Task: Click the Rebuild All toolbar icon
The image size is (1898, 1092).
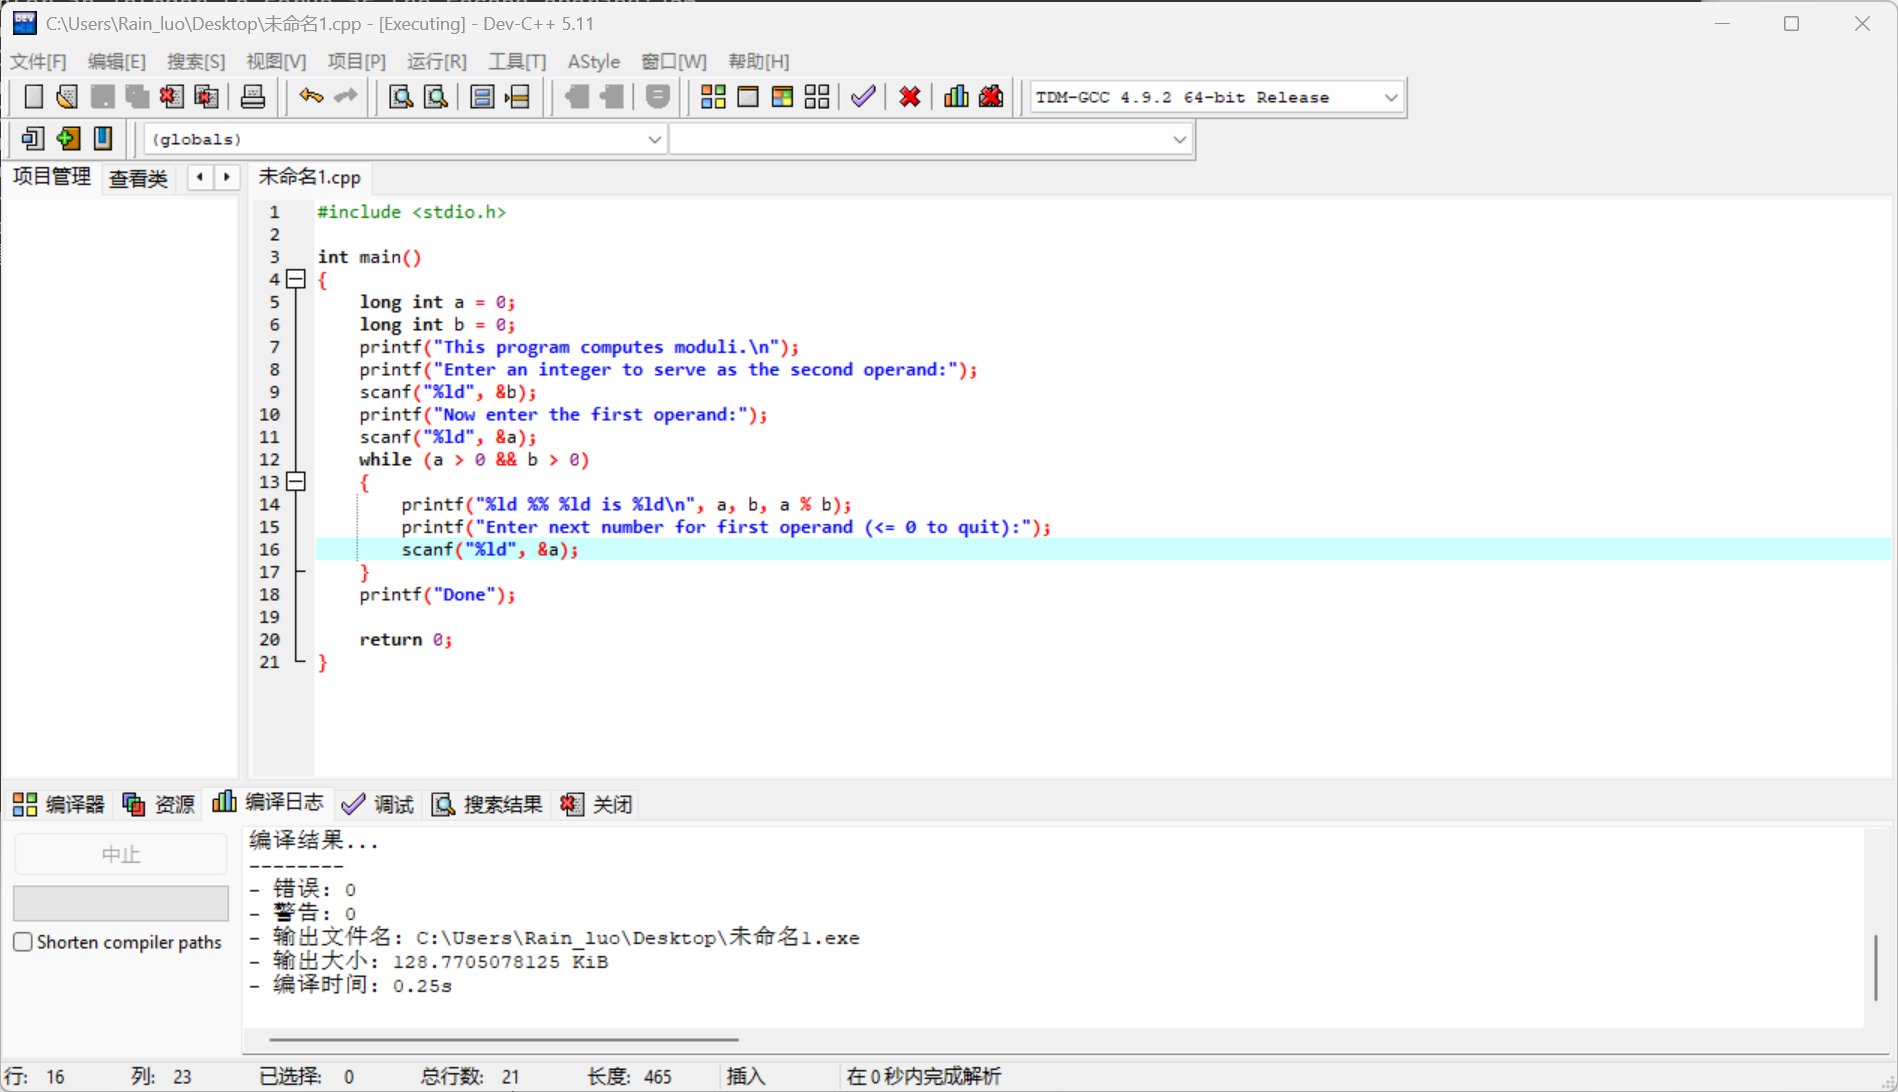Action: click(817, 97)
